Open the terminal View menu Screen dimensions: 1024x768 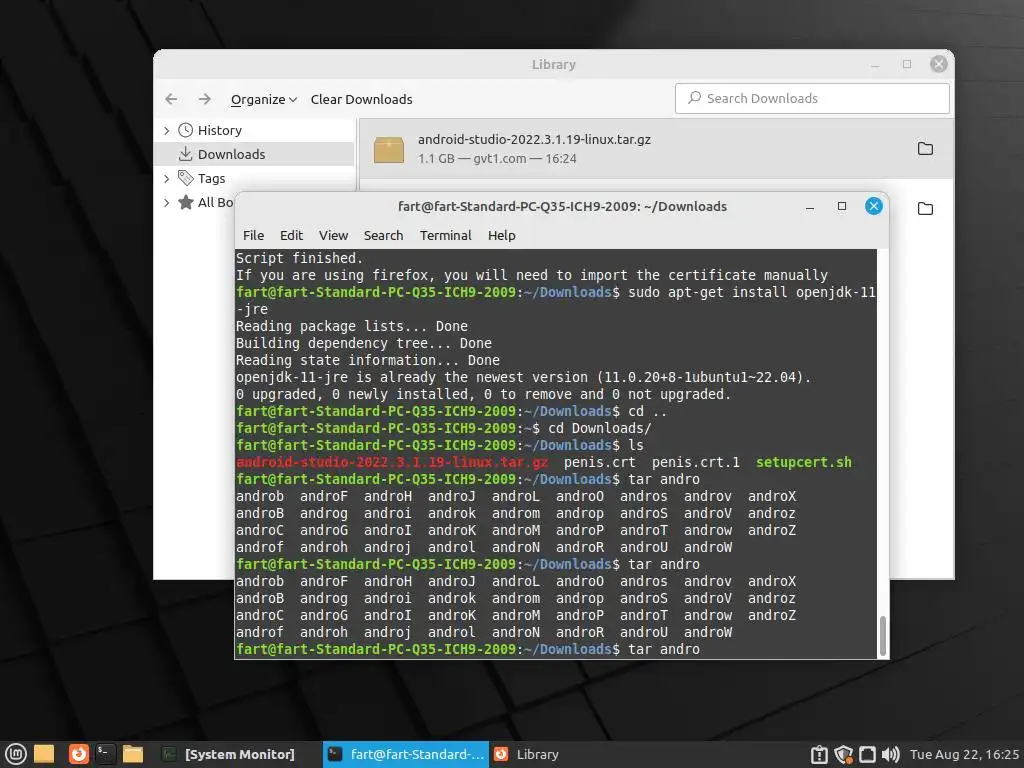(x=333, y=235)
